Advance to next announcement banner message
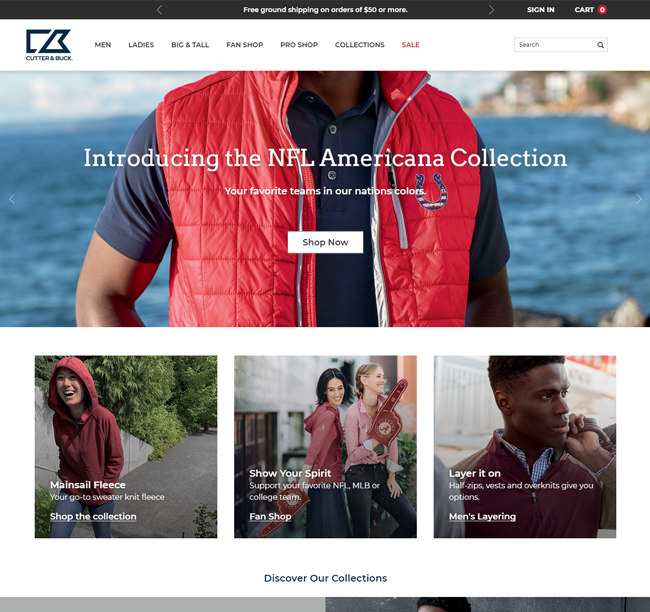Image resolution: width=650 pixels, height=612 pixels. click(491, 10)
